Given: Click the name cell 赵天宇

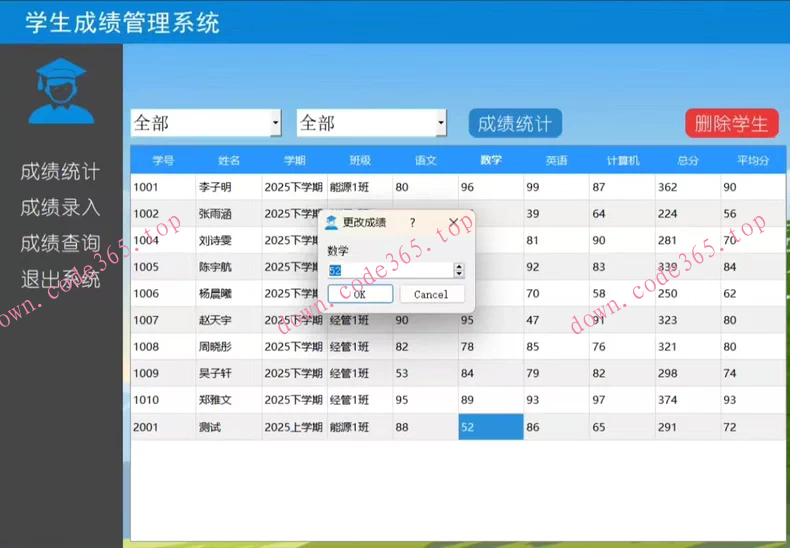Looking at the screenshot, I should pyautogui.click(x=229, y=320).
